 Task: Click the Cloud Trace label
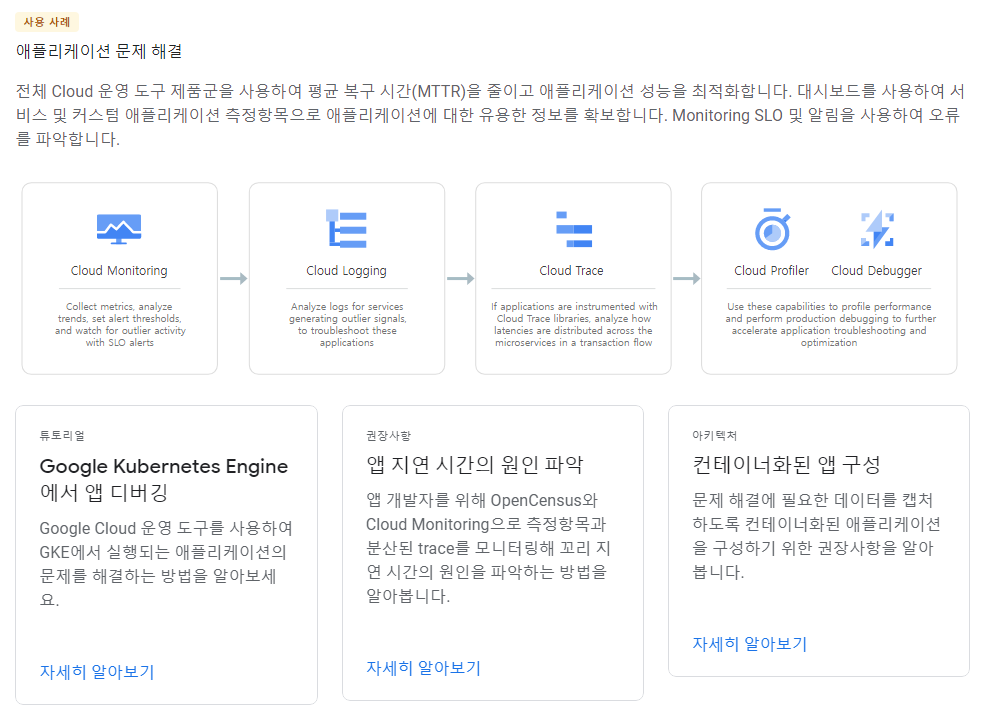point(571,271)
